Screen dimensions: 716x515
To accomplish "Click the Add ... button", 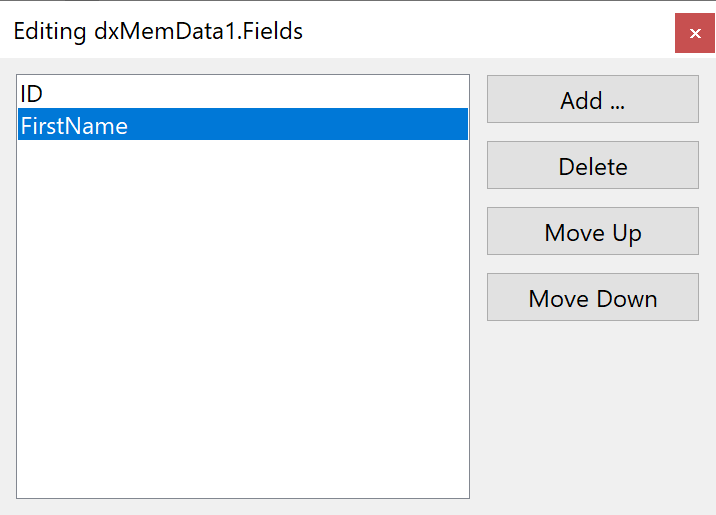I will tap(592, 100).
